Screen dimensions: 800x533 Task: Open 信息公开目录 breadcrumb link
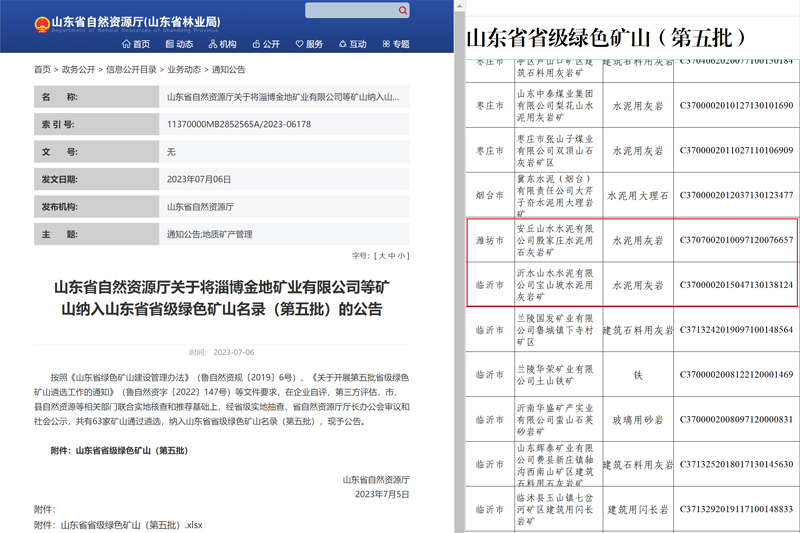[131, 70]
